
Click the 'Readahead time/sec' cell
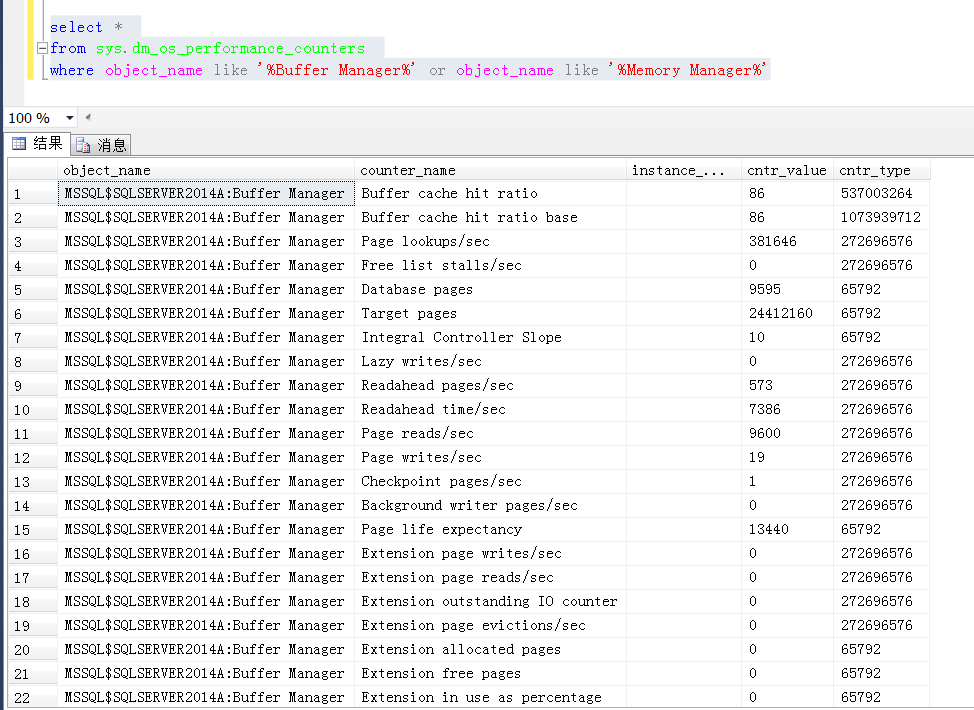[x=491, y=410]
